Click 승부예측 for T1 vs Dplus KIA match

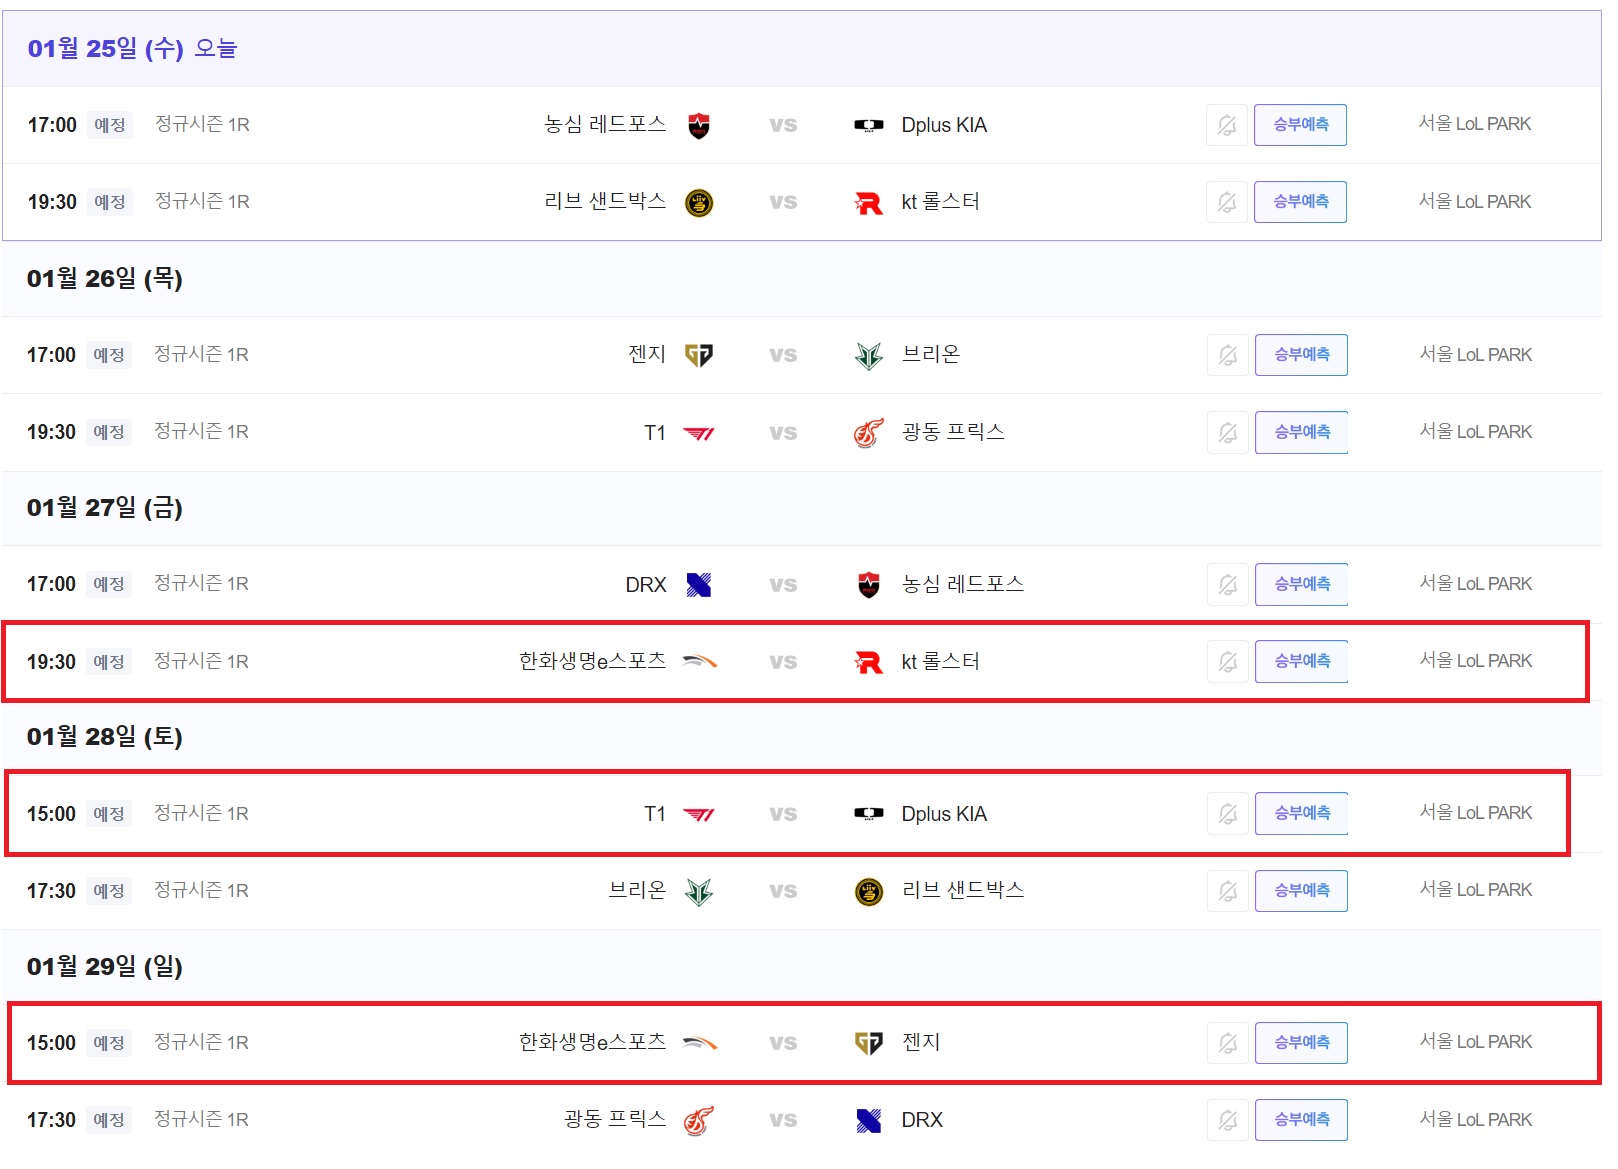(1301, 813)
